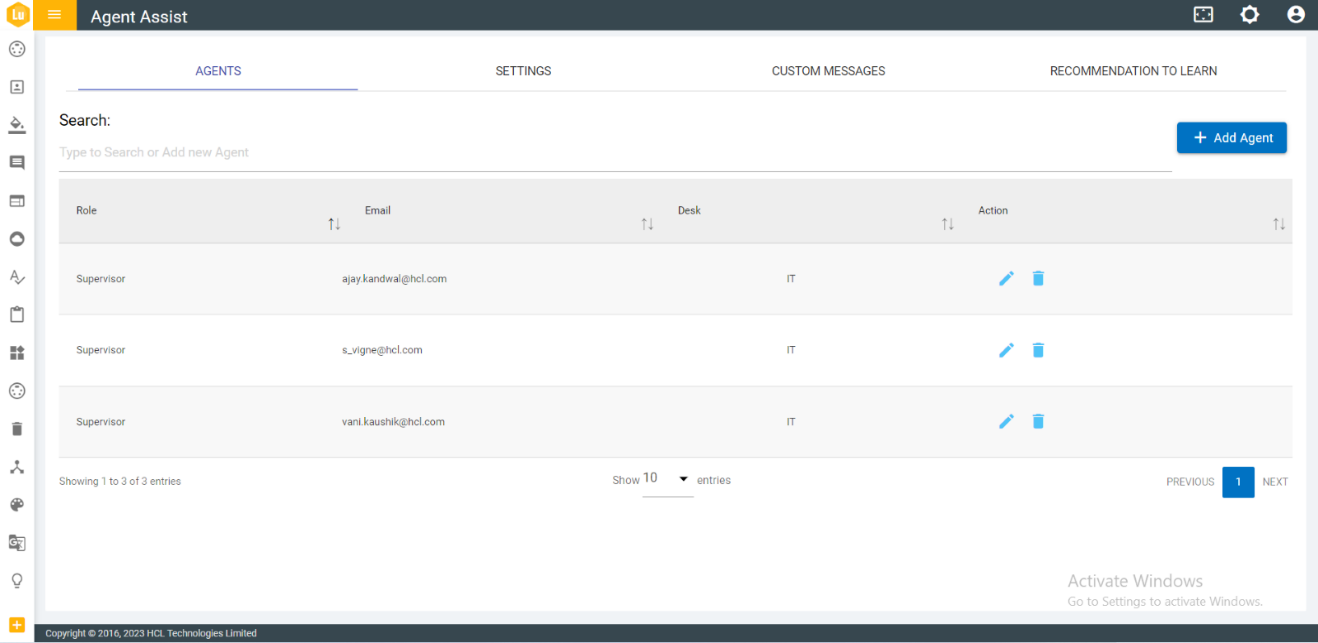Click the web window sidebar icon
This screenshot has height=643, width=1318.
tap(17, 201)
